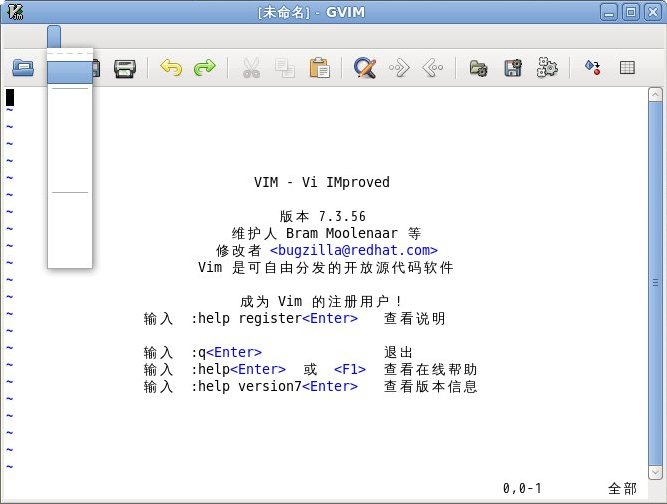Run script using the gears icon
This screenshot has width=667, height=504.
547,68
